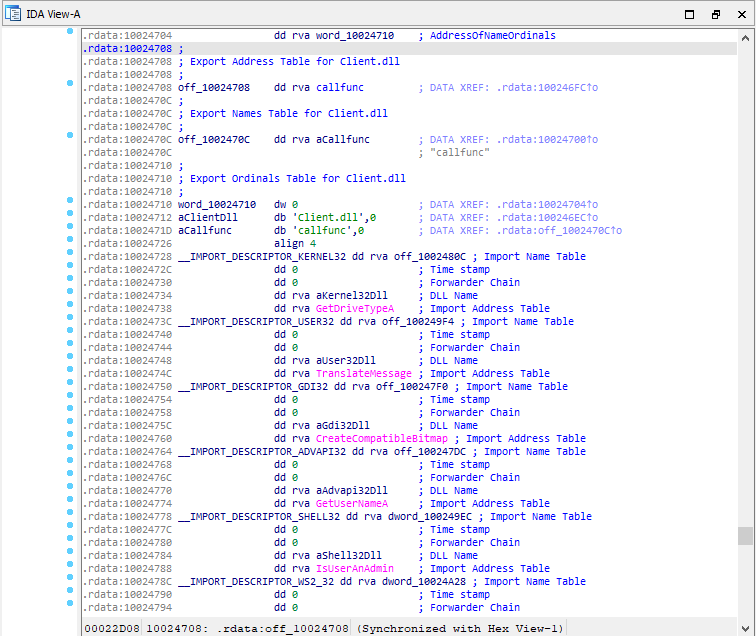Select the 'Client.dll' string literal
This screenshot has width=756, height=636.
pos(328,218)
